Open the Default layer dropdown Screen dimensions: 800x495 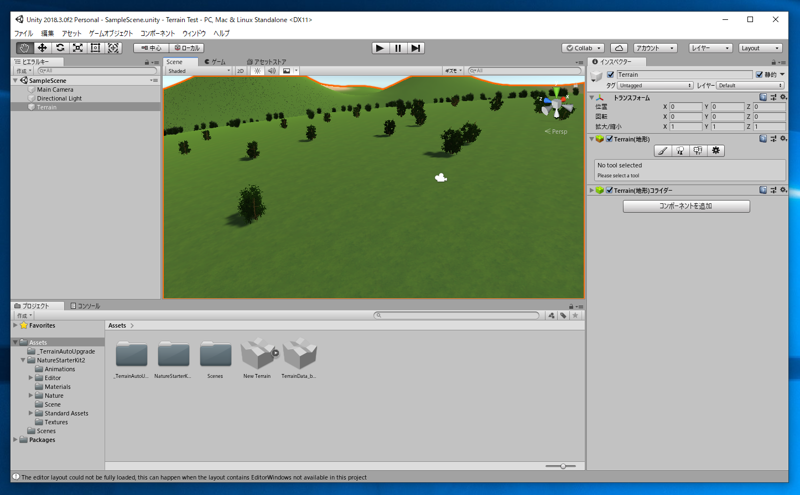(x=751, y=85)
